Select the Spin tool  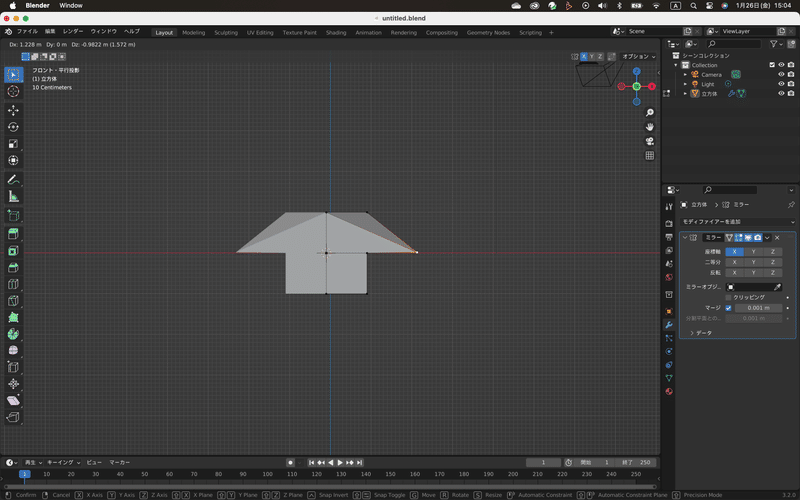[13, 334]
